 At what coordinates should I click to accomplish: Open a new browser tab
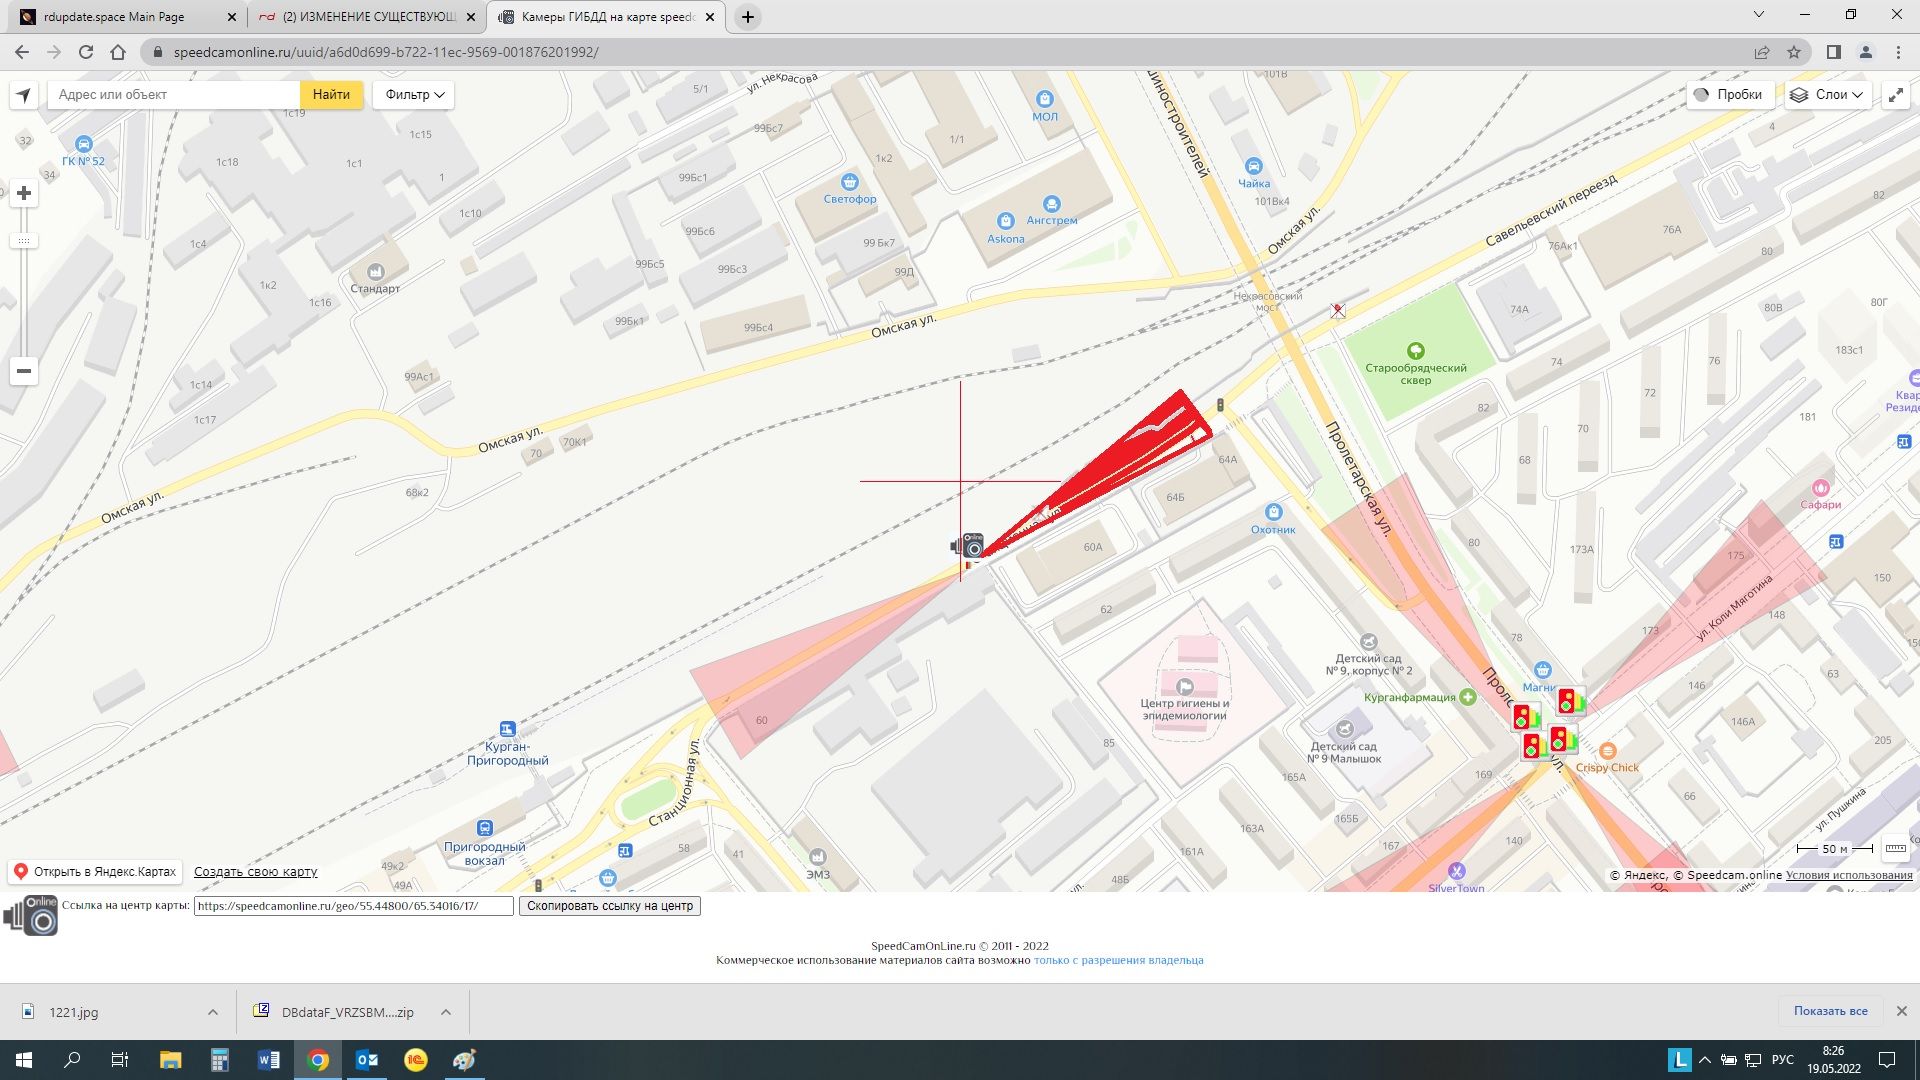pos(747,17)
